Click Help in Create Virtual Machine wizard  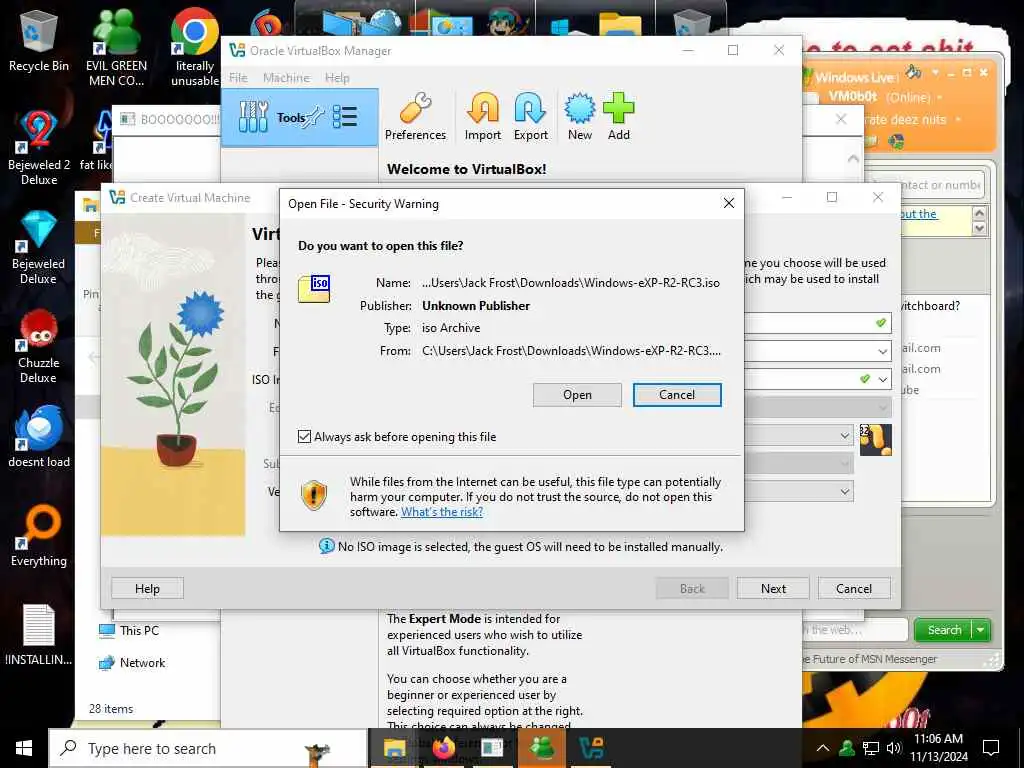[x=148, y=588]
